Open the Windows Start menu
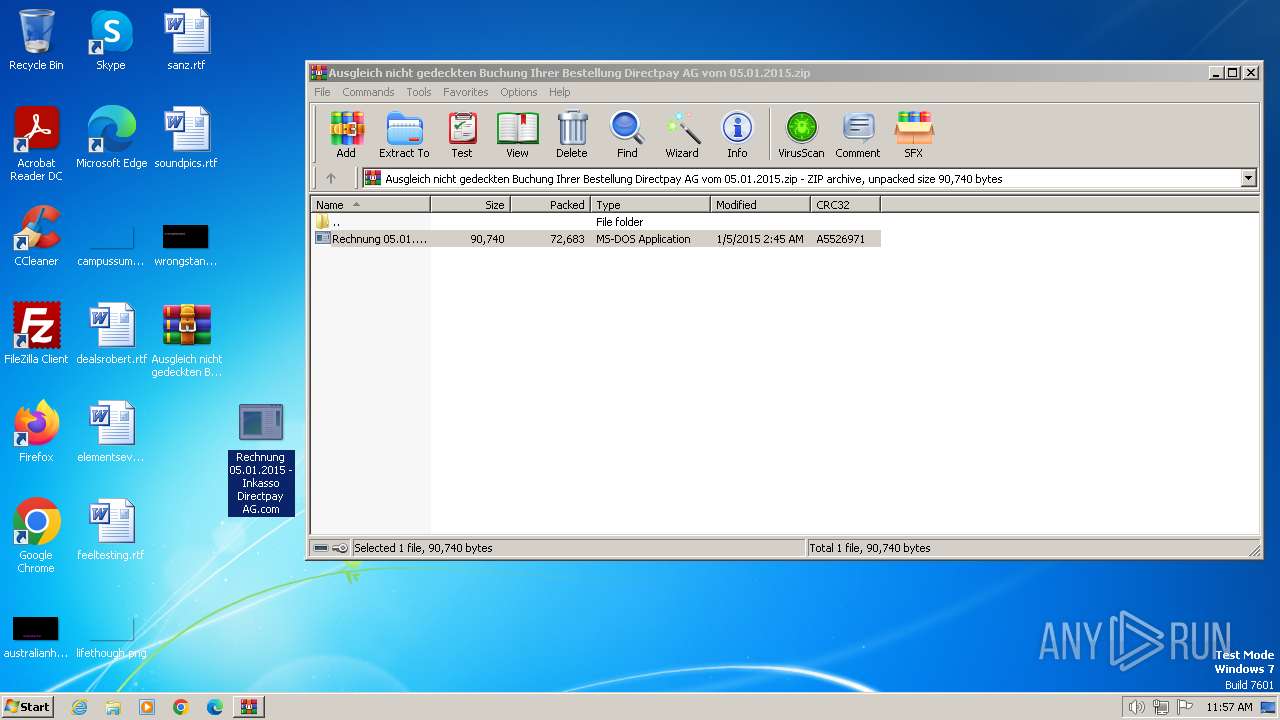This screenshot has height=720, width=1280. point(27,706)
